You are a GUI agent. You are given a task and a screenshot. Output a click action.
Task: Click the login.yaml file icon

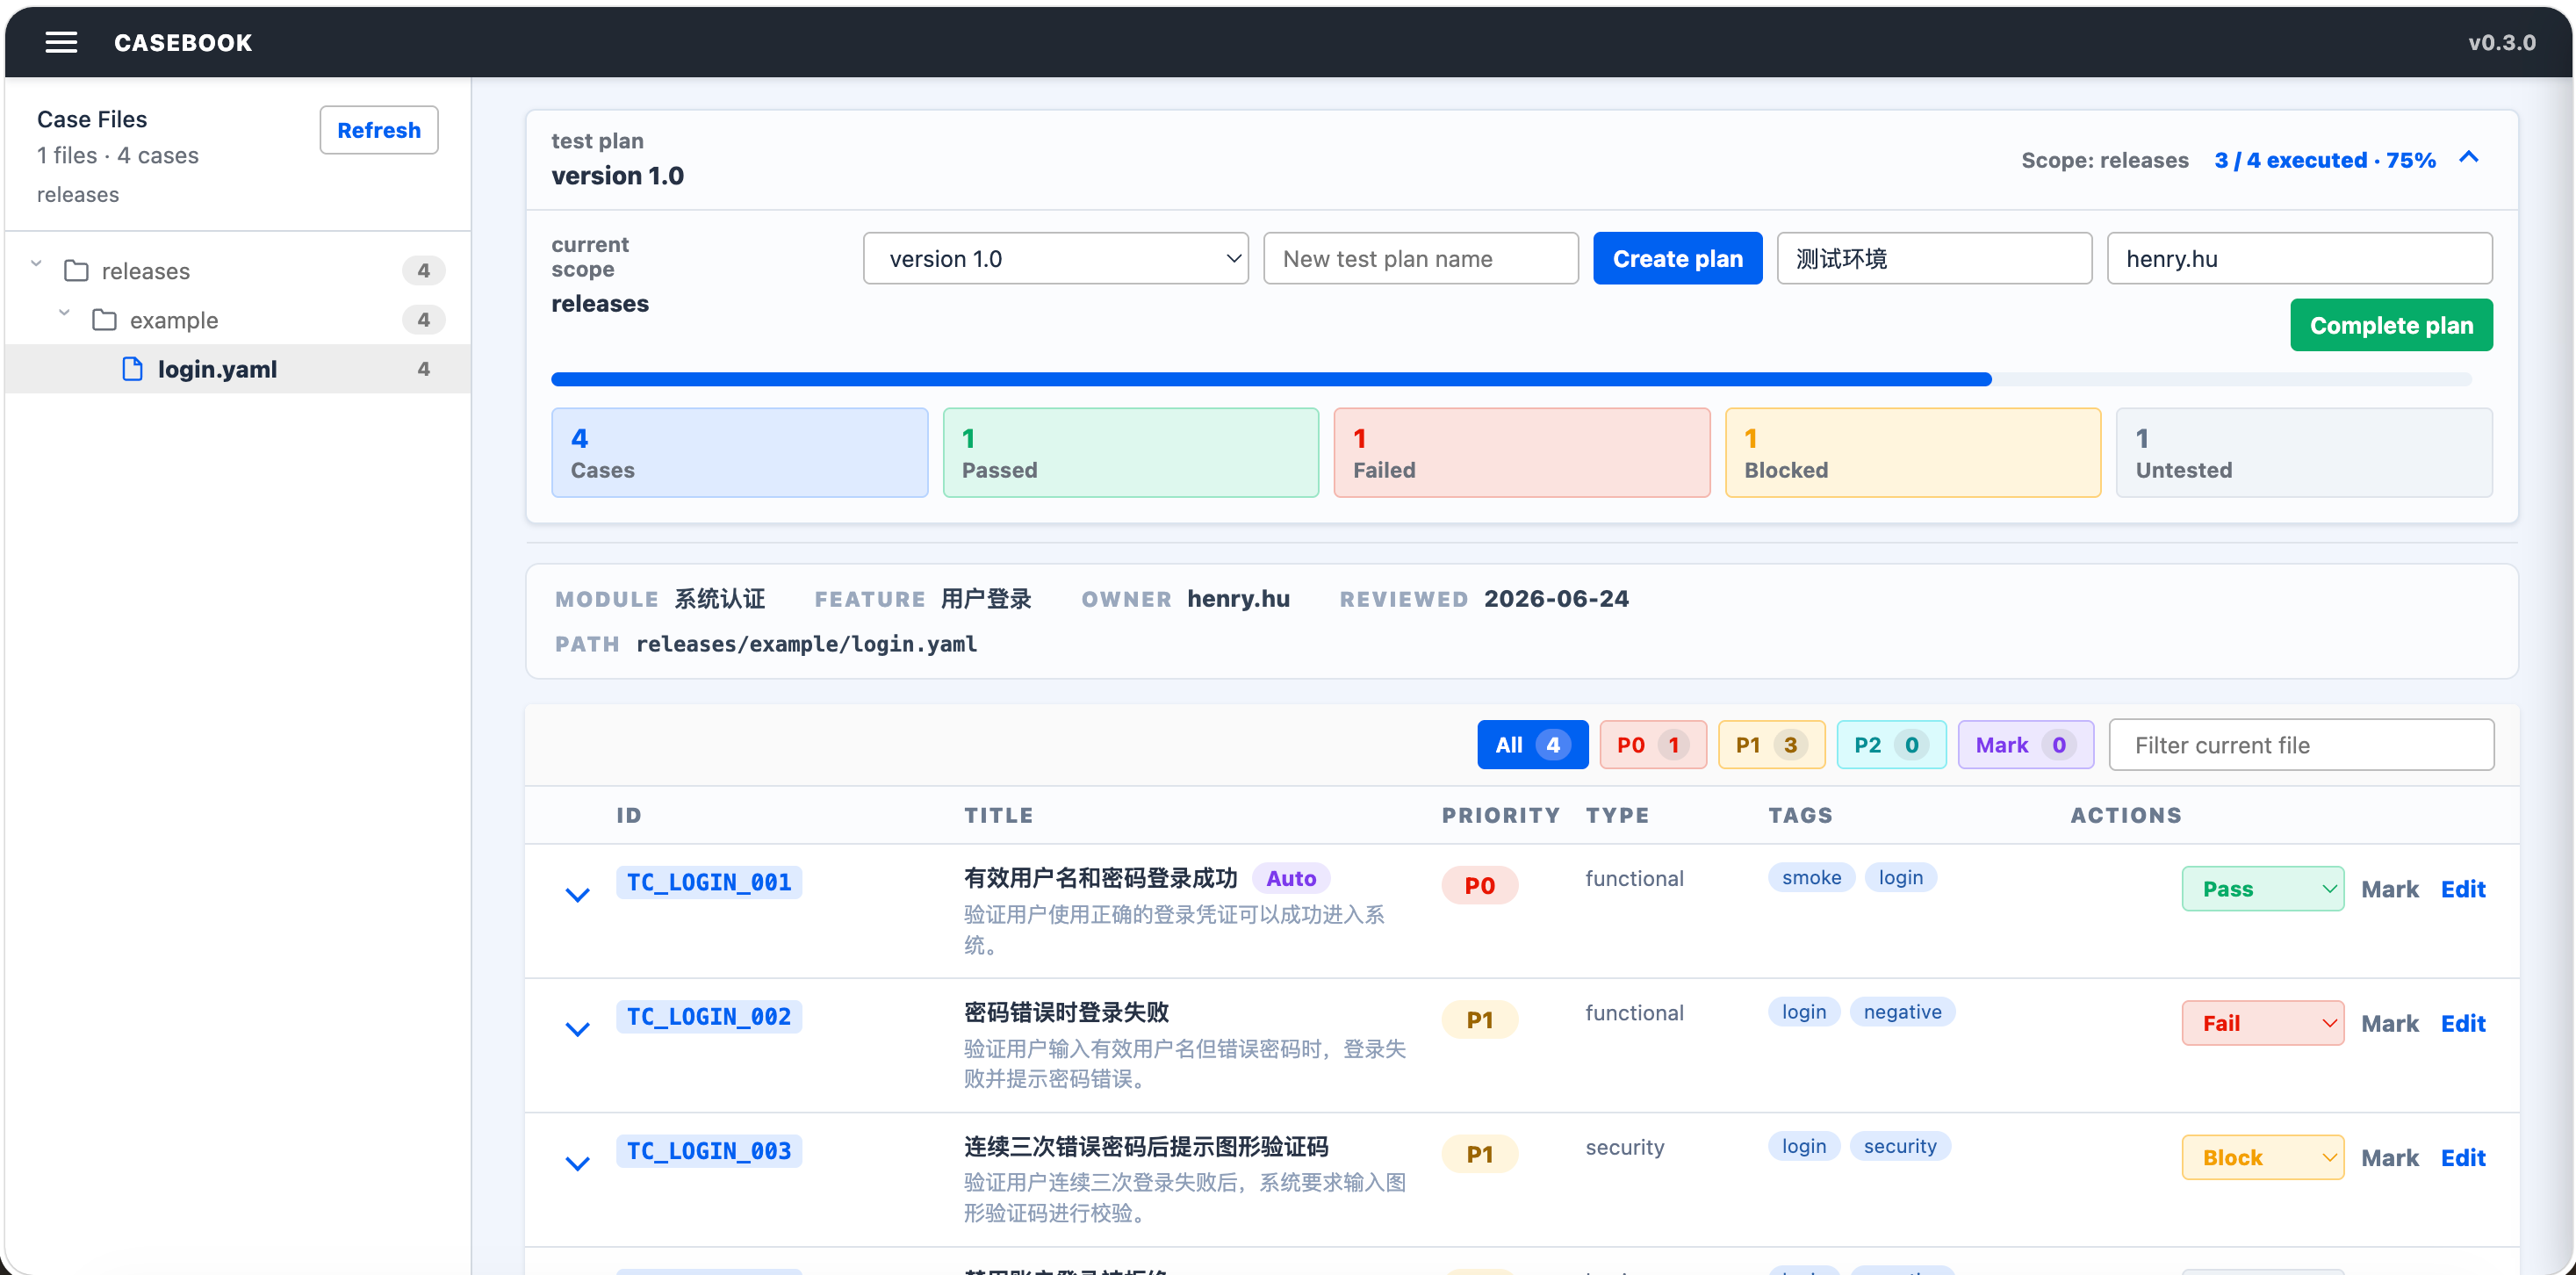(x=132, y=369)
